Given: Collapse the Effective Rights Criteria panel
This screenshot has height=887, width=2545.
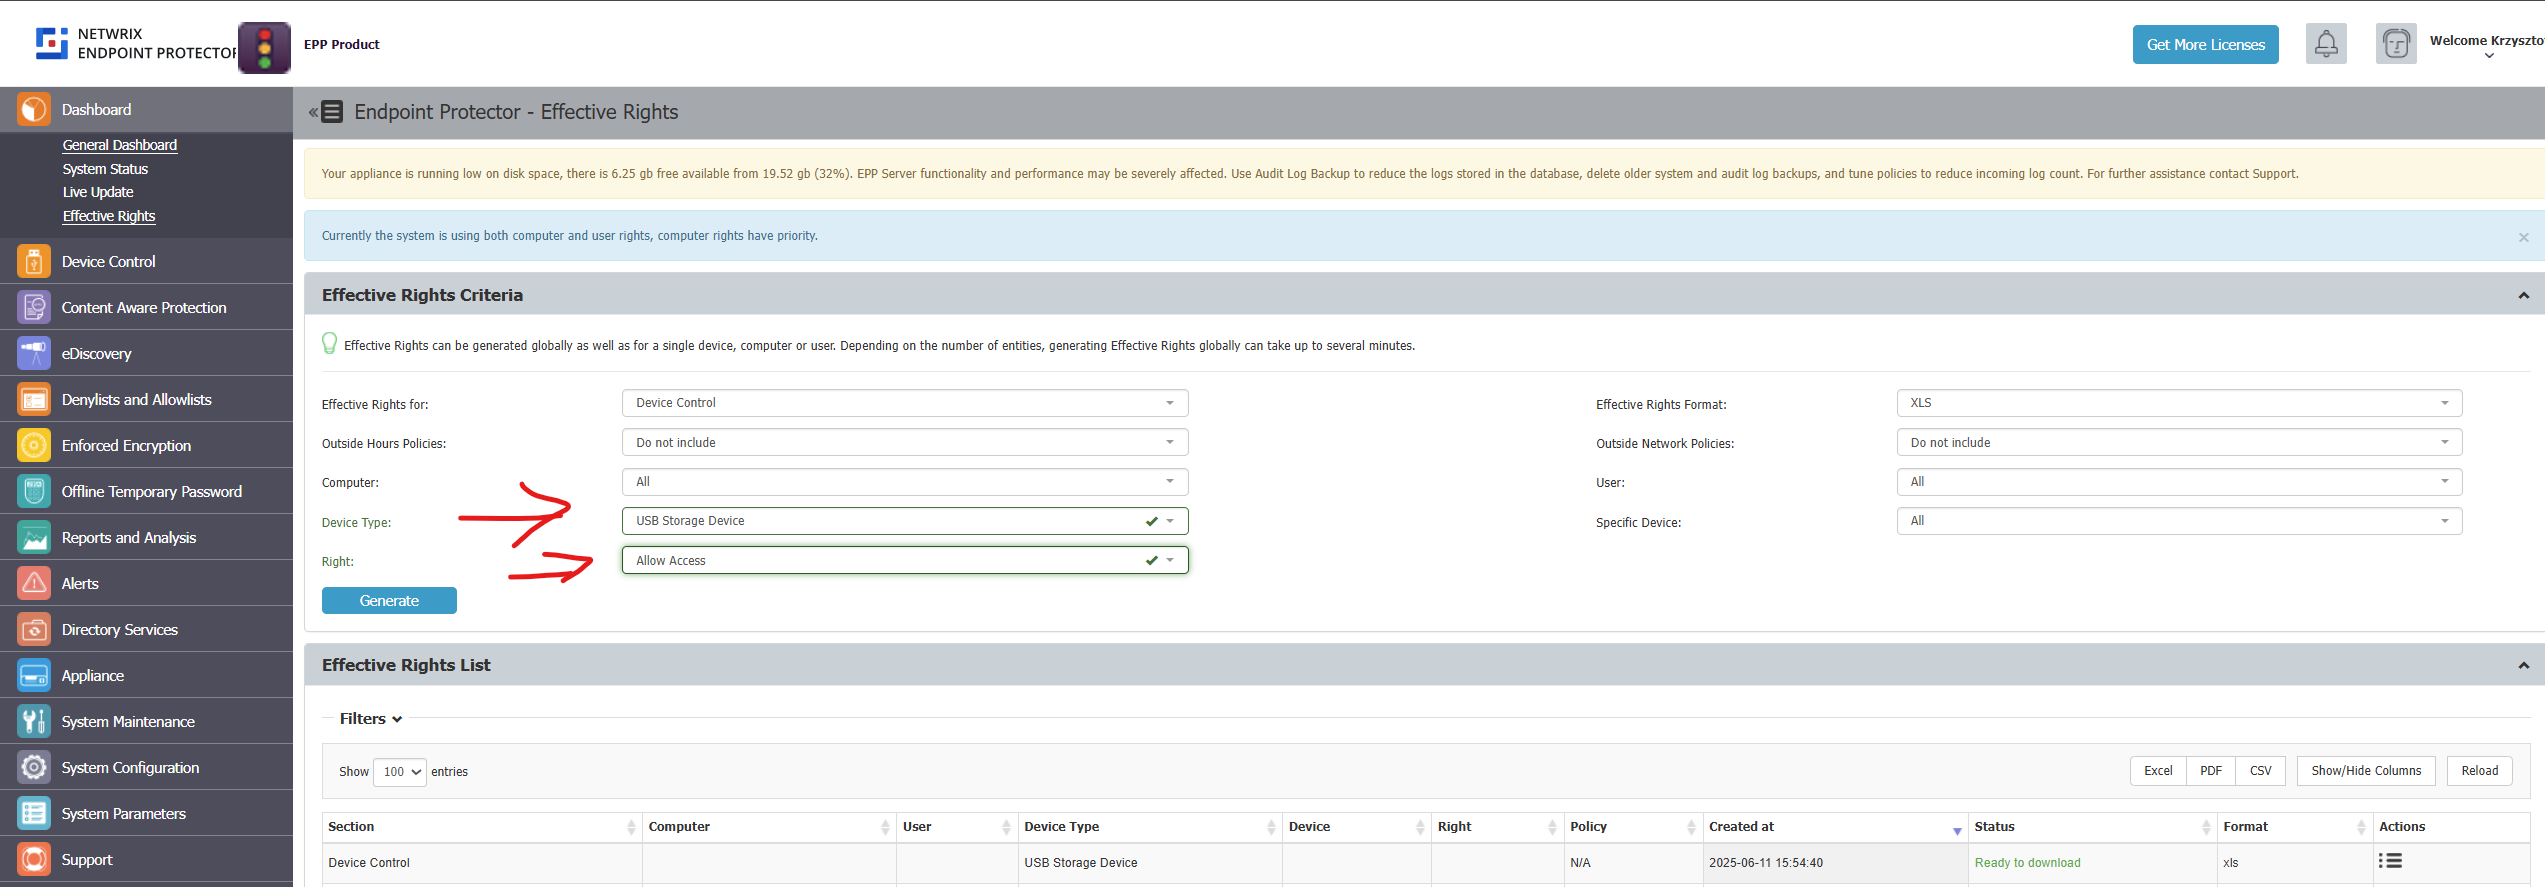Looking at the screenshot, I should pyautogui.click(x=2523, y=296).
